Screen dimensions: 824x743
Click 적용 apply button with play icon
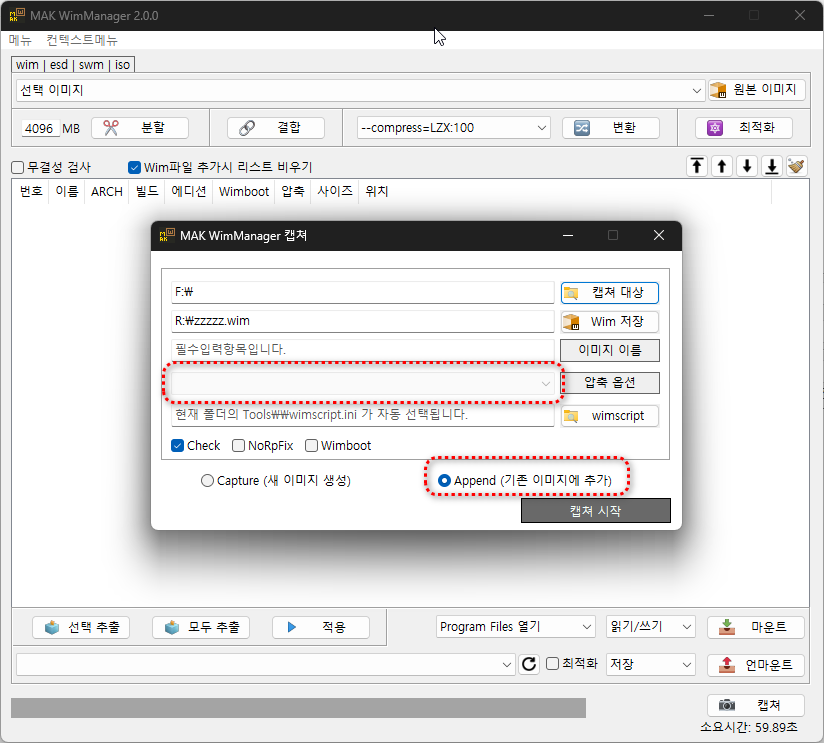[321, 627]
